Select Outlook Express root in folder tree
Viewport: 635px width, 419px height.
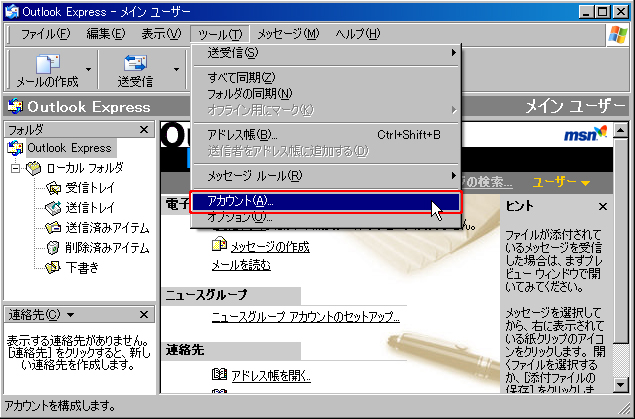pos(69,148)
